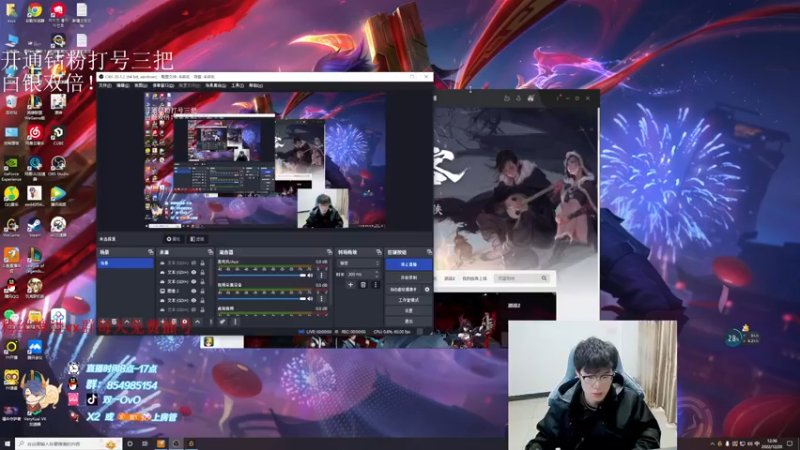Screen dimensions: 800x450
Task: Click the LIVE timer in the status bar
Action: (x=318, y=332)
